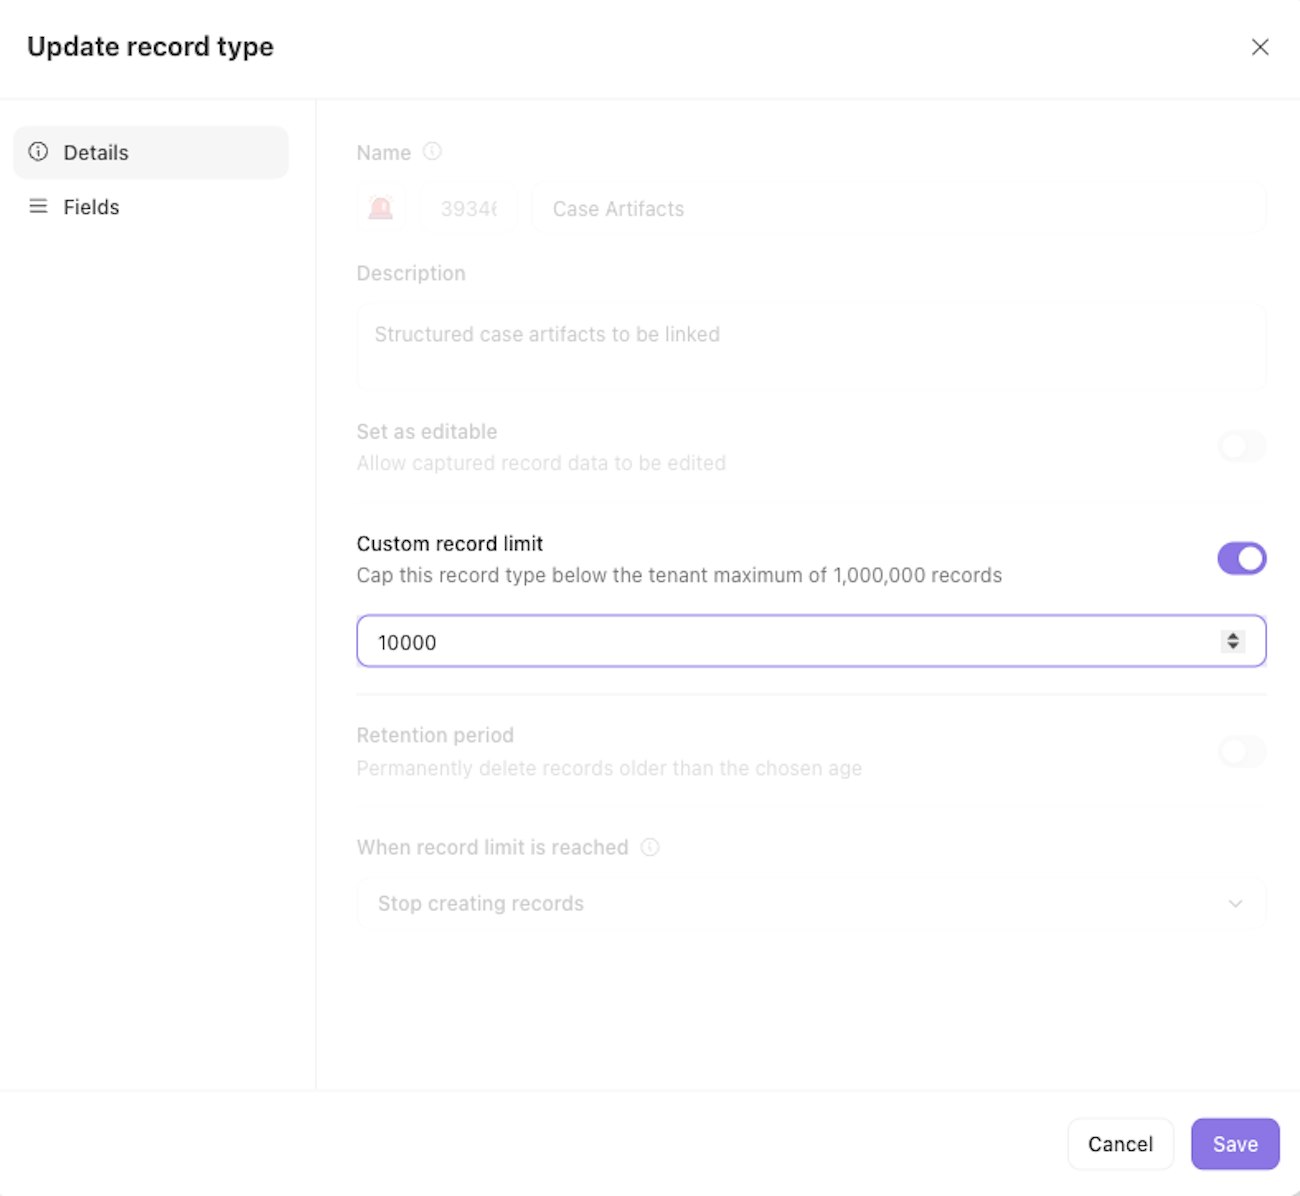Click the Case Artifacts name field
This screenshot has width=1300, height=1196.
click(898, 209)
